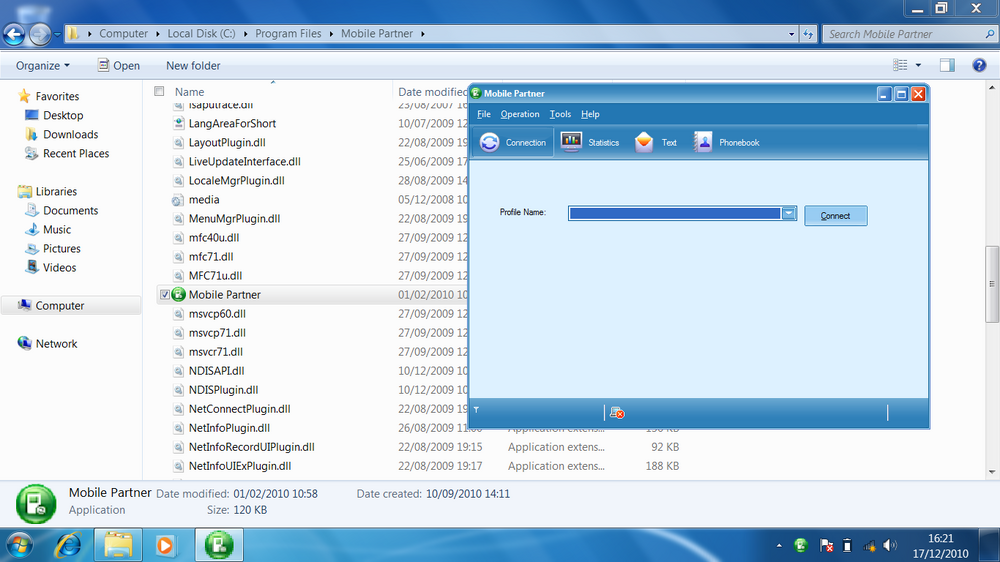Open the view options dropdown arrow

[x=918, y=65]
